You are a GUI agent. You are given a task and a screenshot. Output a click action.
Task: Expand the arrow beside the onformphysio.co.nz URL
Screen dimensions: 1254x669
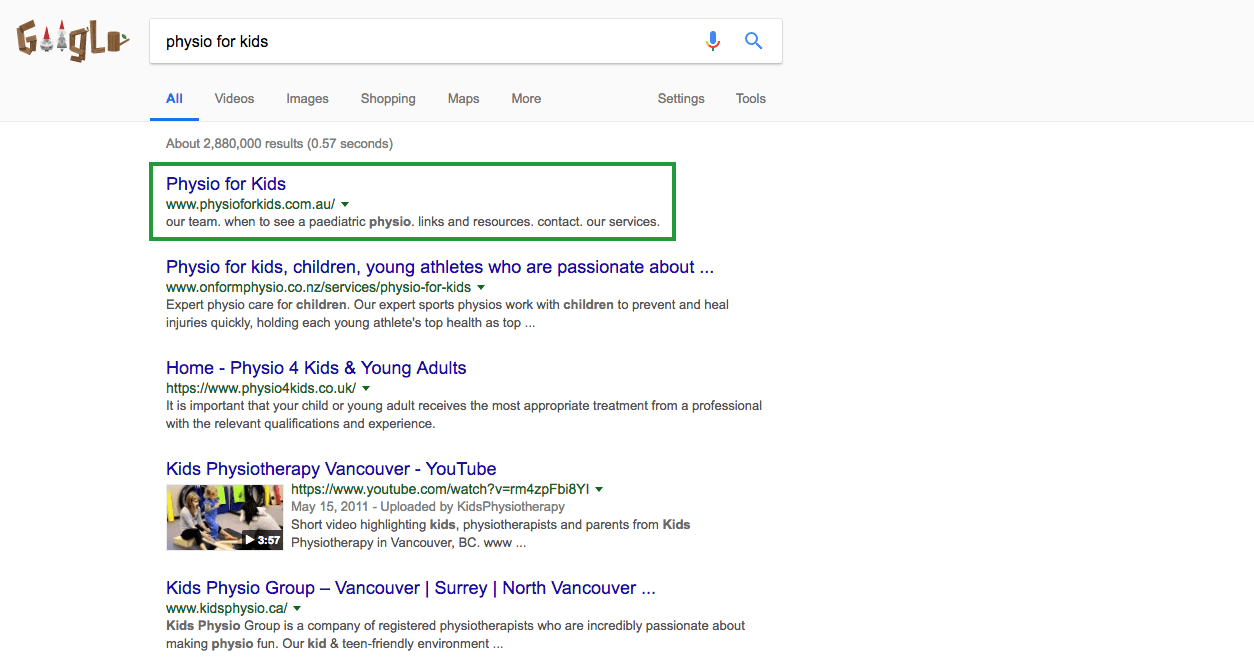(x=481, y=287)
